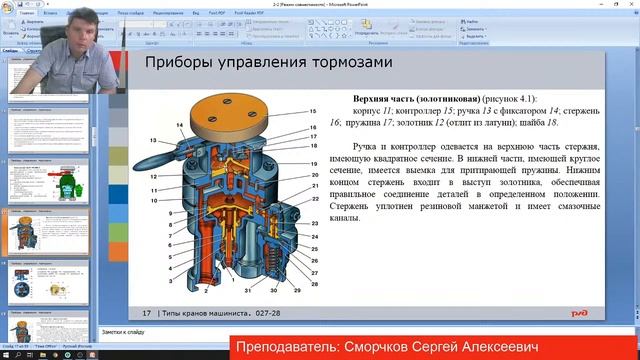This screenshot has height=360, width=640.
Task: Pick the rectangle shape in shapes gallery
Action: pyautogui.click(x=331, y=22)
